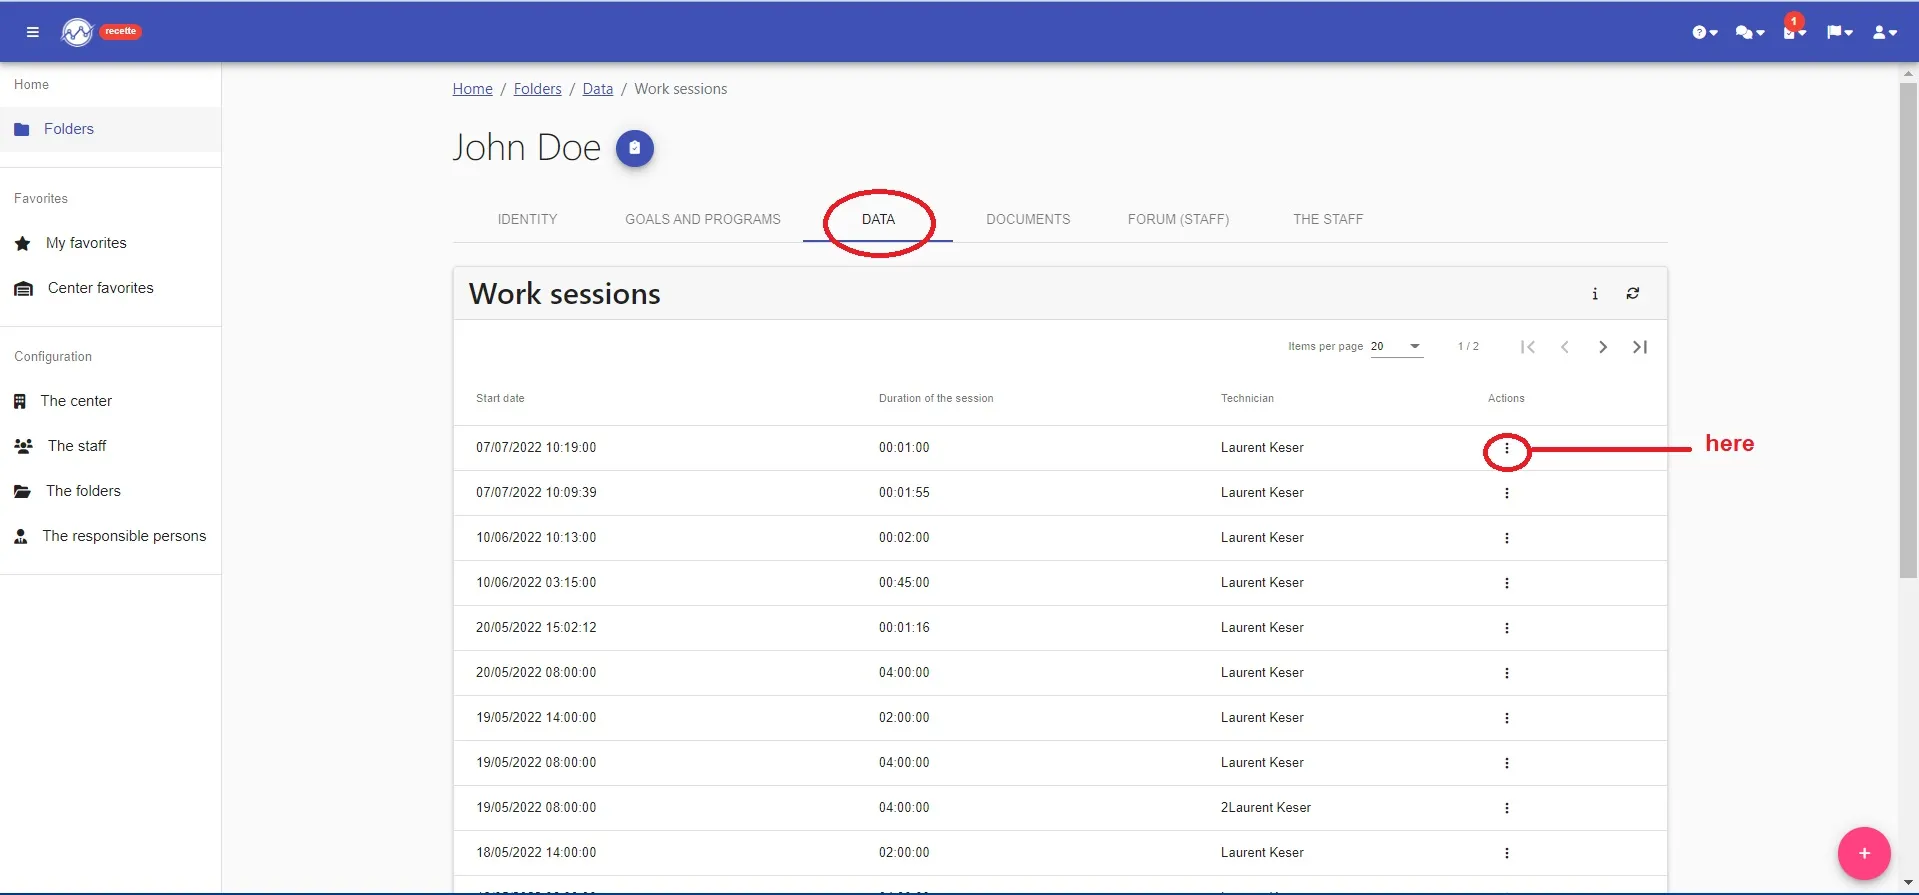Viewport: 1919px width, 895px height.
Task: Click the page vertical scrollbar
Action: [1908, 330]
